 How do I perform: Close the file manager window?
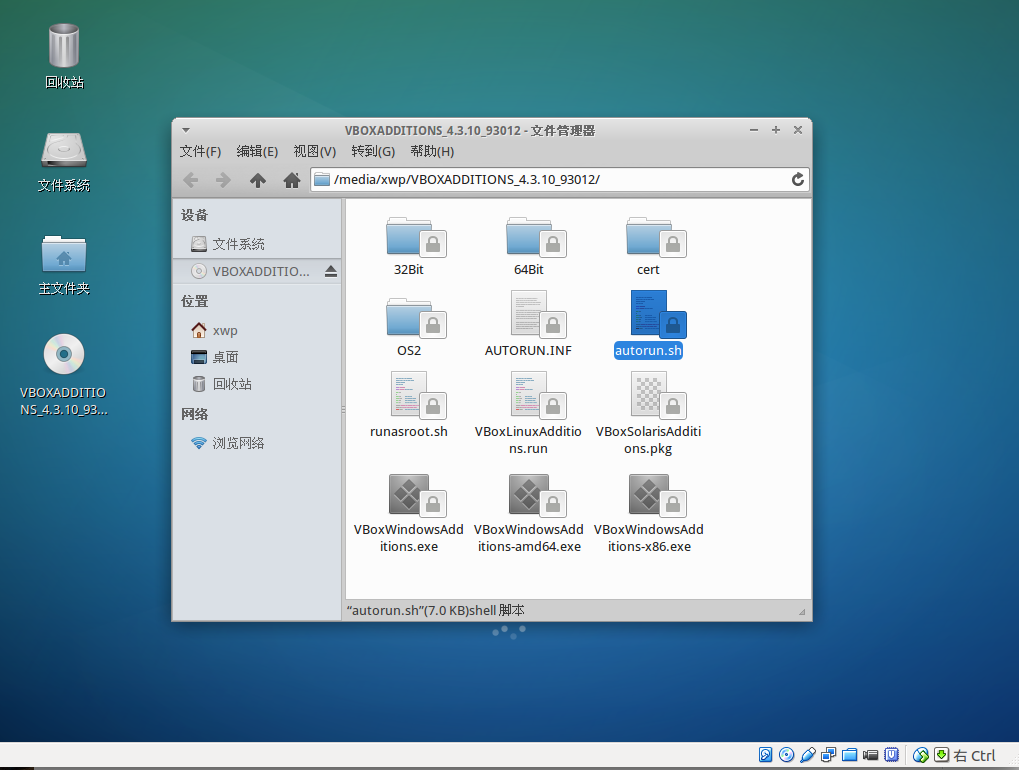tap(798, 130)
